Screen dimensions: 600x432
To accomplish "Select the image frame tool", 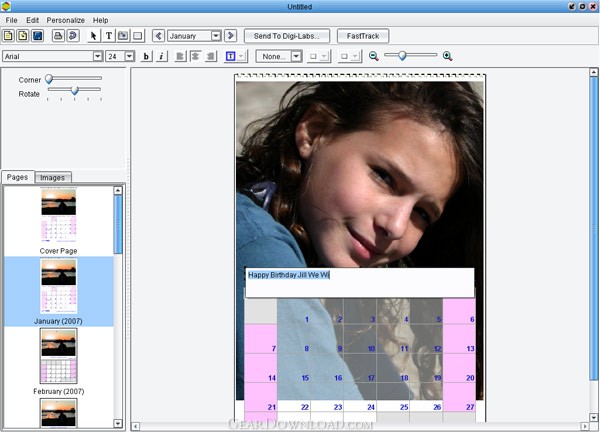I will click(x=123, y=36).
